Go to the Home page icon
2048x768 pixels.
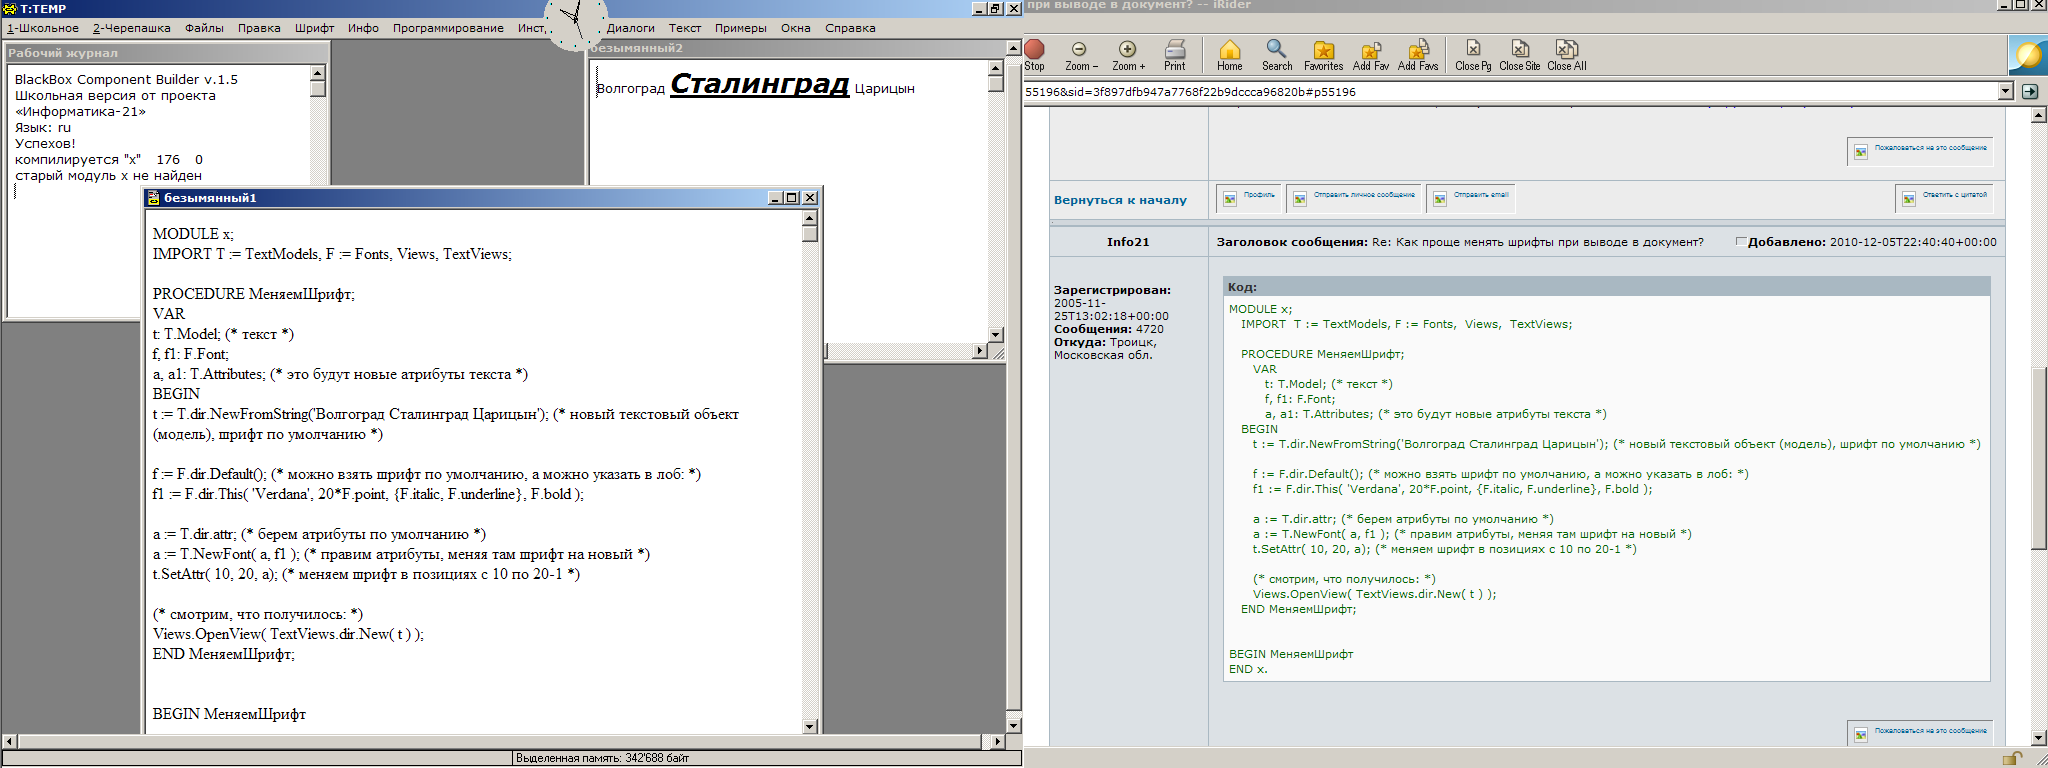[x=1230, y=54]
